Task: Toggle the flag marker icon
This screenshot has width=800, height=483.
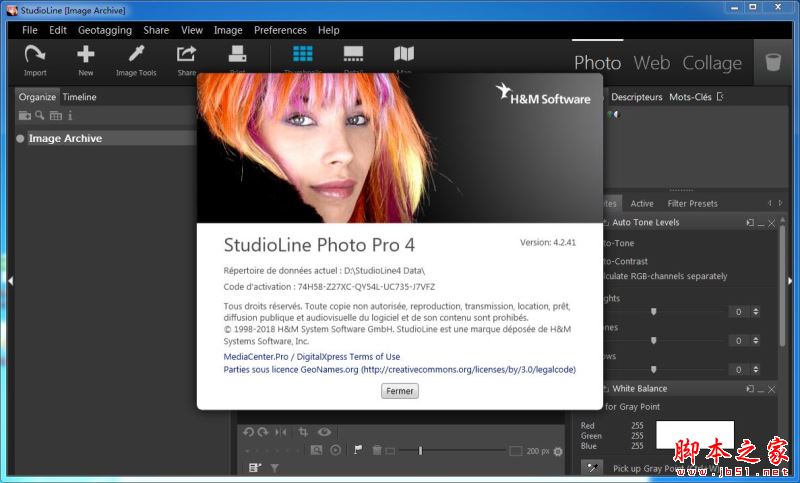Action: [358, 450]
